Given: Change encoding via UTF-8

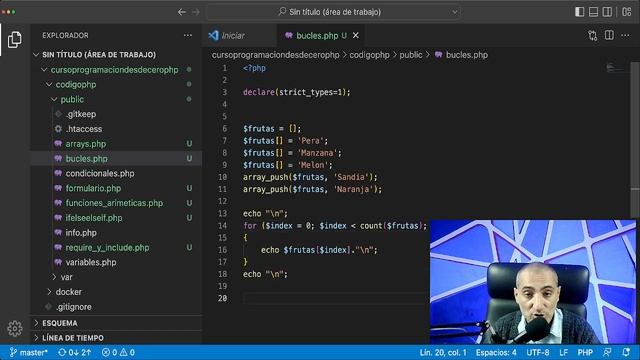Looking at the screenshot, I should [x=538, y=352].
